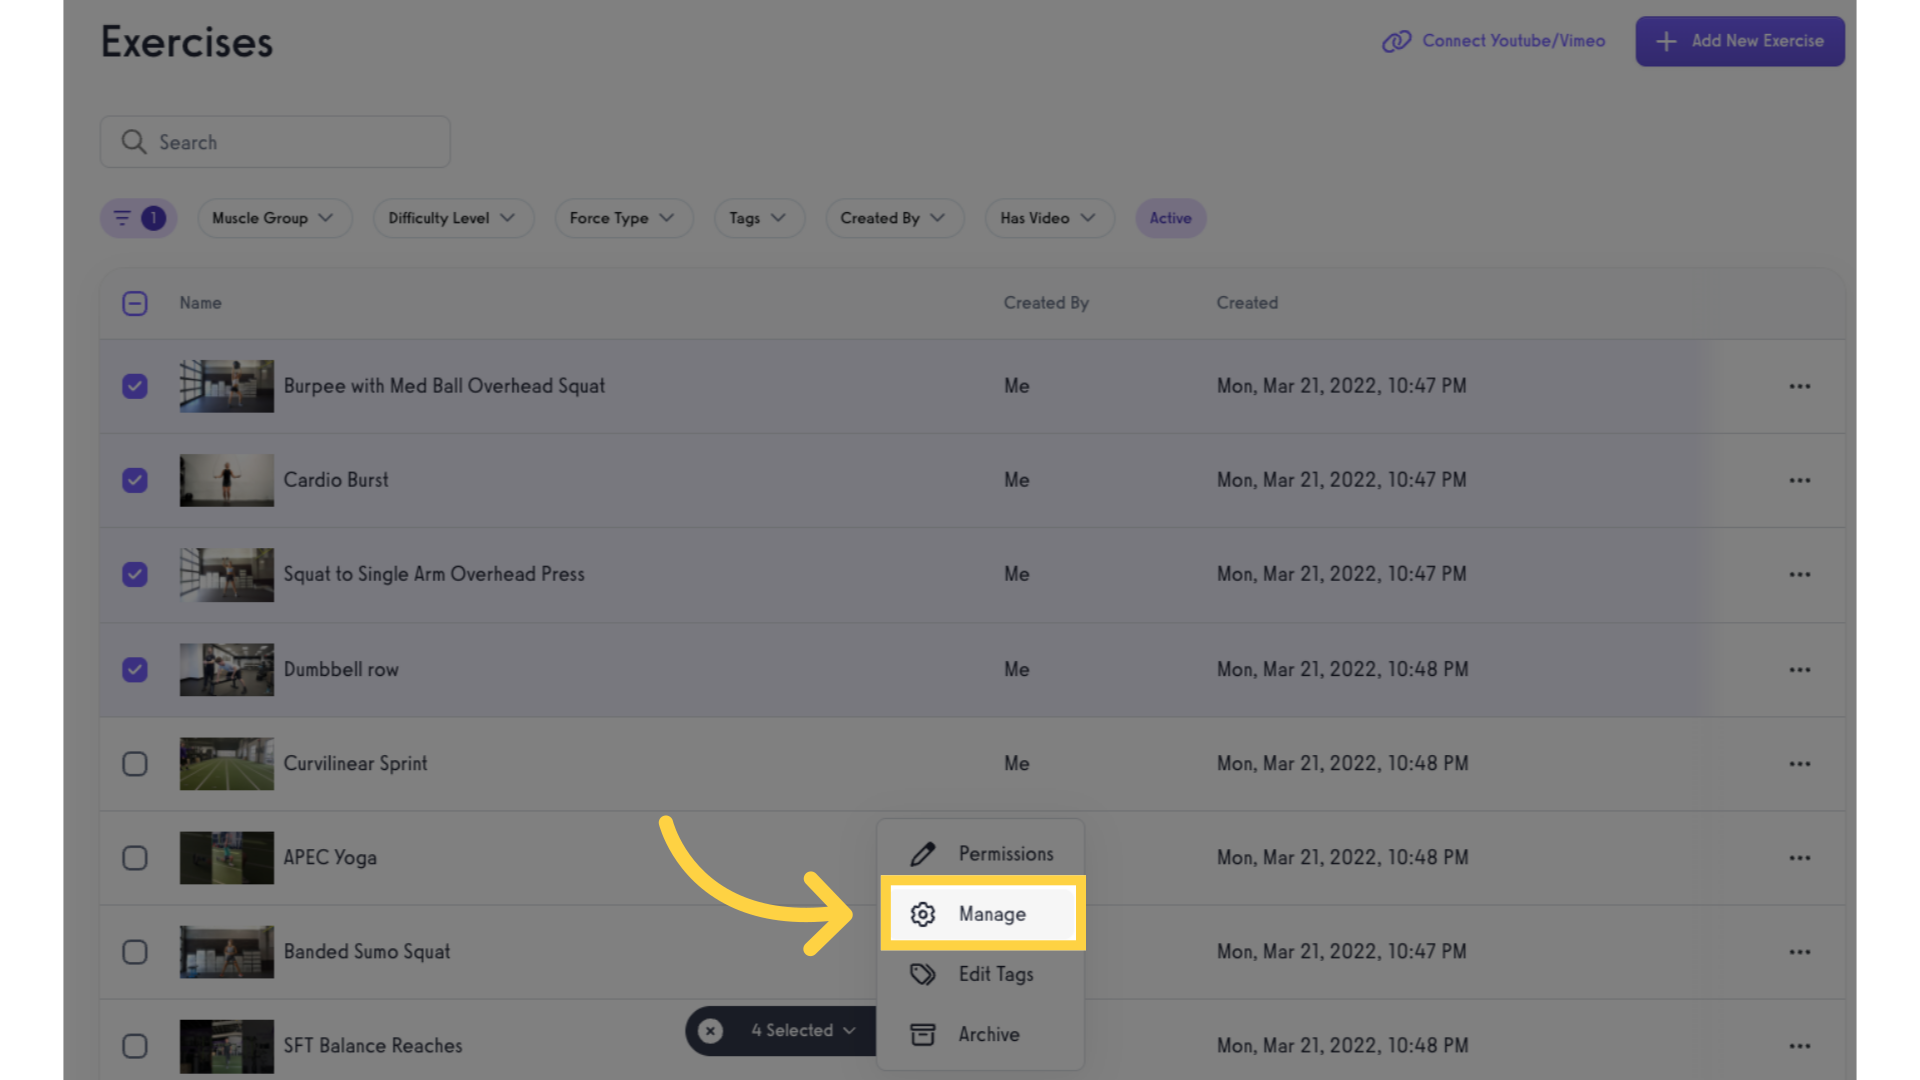Screen dimensions: 1920x1080
Task: Check the Curvilinear Sprint checkbox
Action: tap(135, 764)
